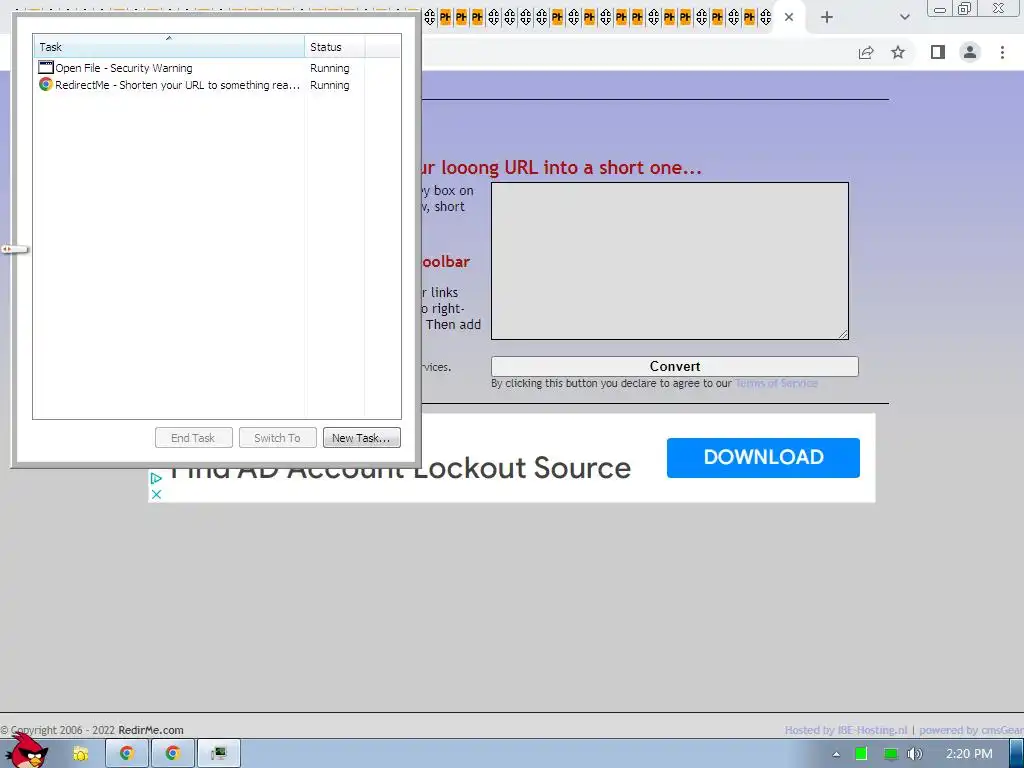Switch to the second Chrome taskbar button
This screenshot has width=1024, height=768.
172,754
